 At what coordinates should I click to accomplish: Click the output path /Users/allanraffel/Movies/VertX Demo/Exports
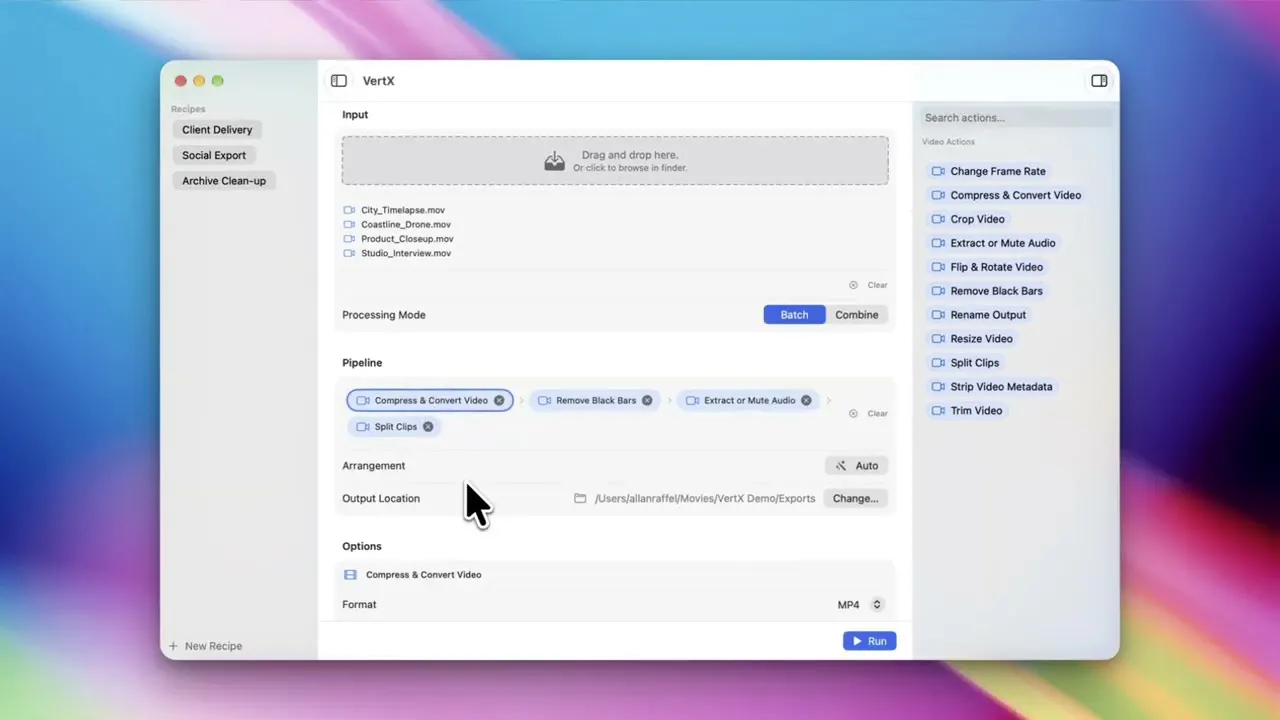(705, 498)
